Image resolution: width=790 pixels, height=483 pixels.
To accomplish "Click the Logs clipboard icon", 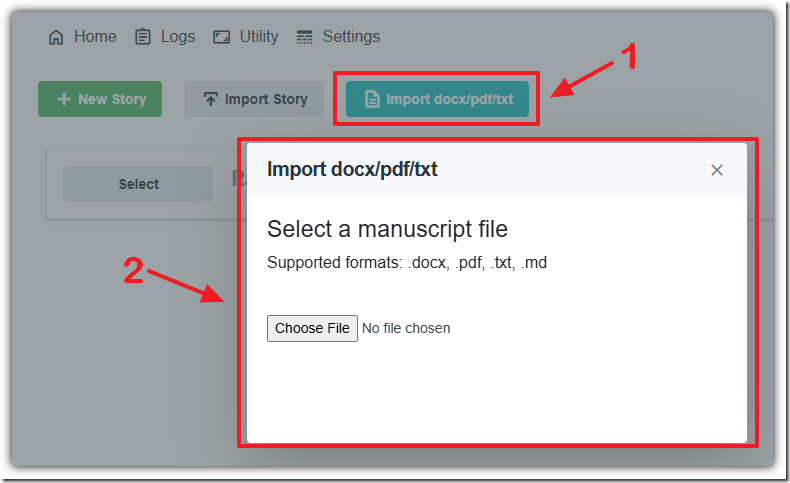I will 142,37.
